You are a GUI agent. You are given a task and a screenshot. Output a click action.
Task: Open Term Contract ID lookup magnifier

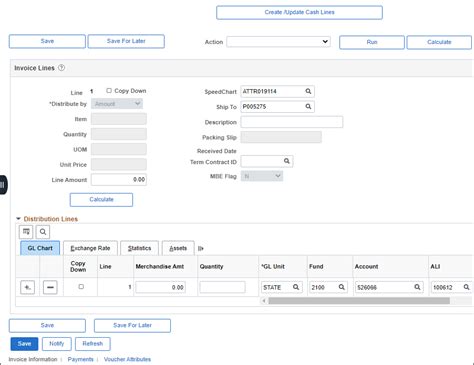(x=287, y=161)
